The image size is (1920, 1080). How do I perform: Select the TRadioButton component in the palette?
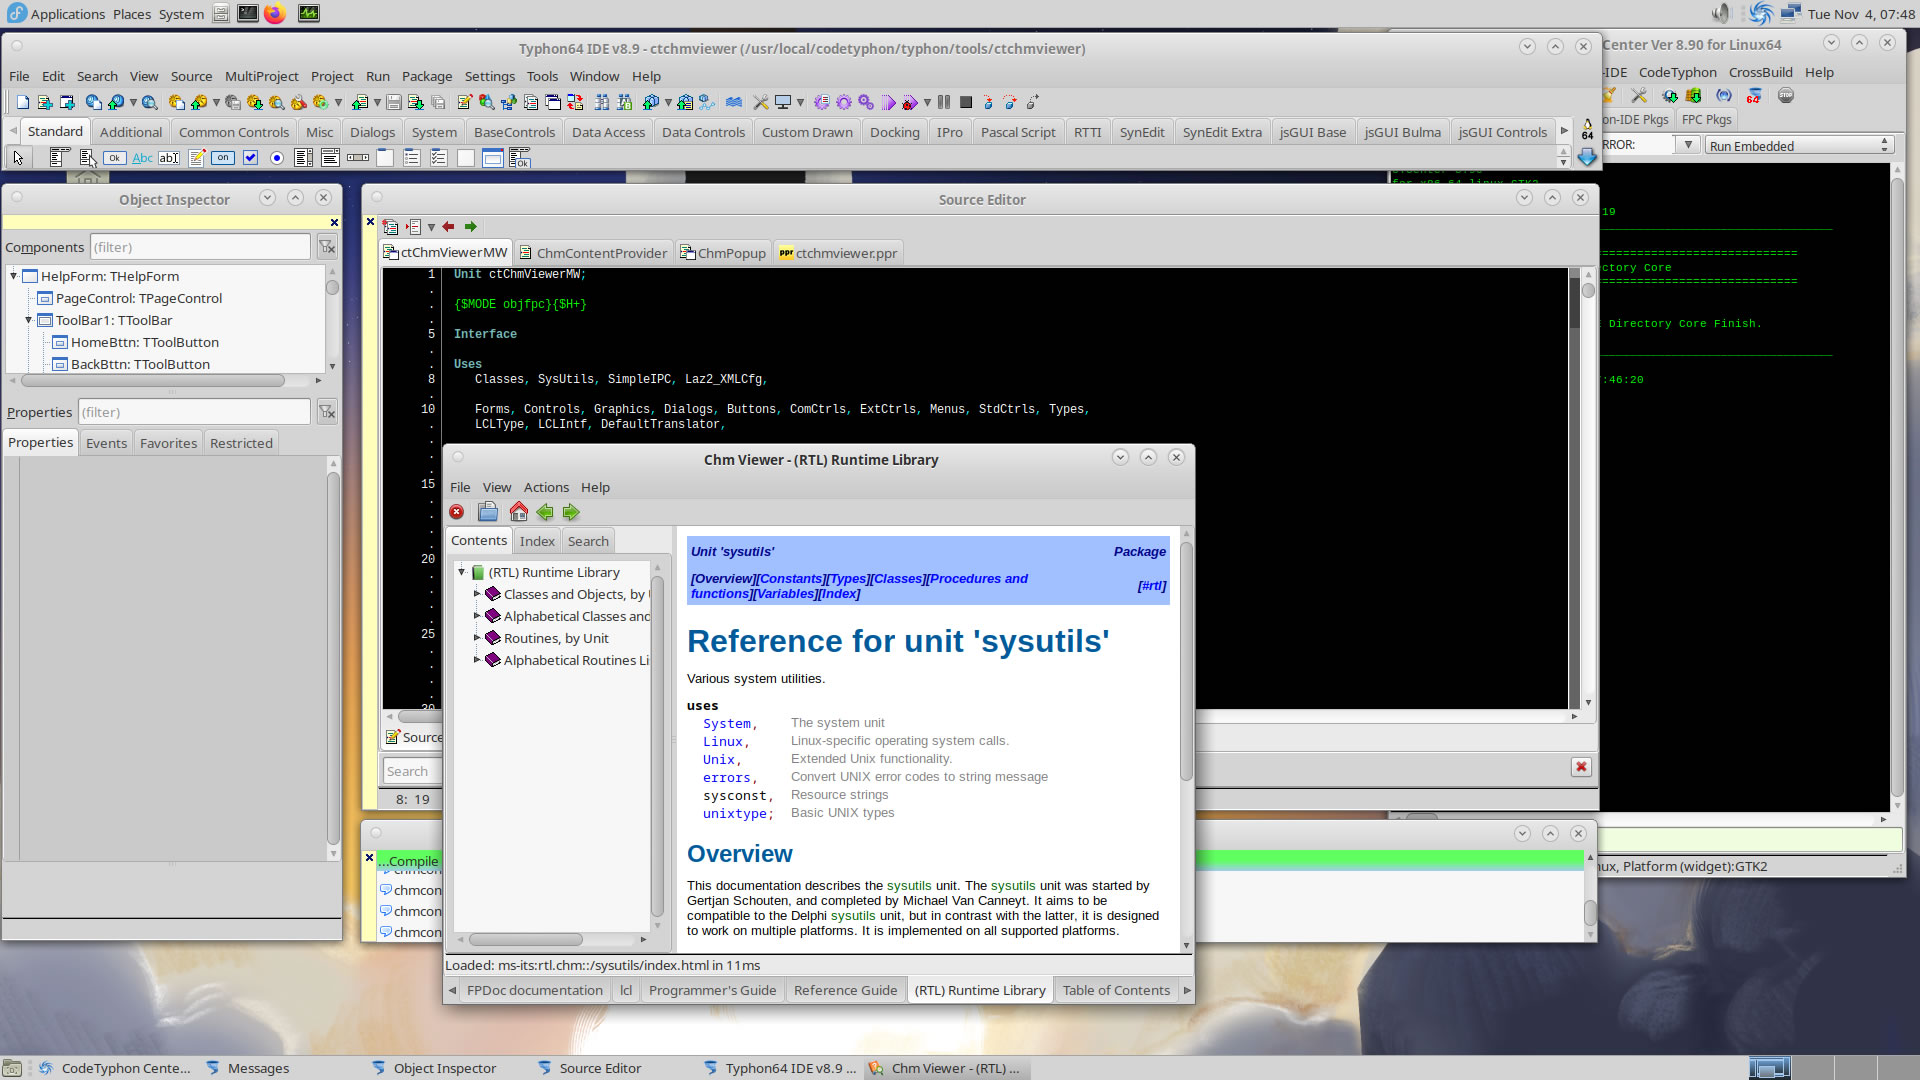coord(277,158)
